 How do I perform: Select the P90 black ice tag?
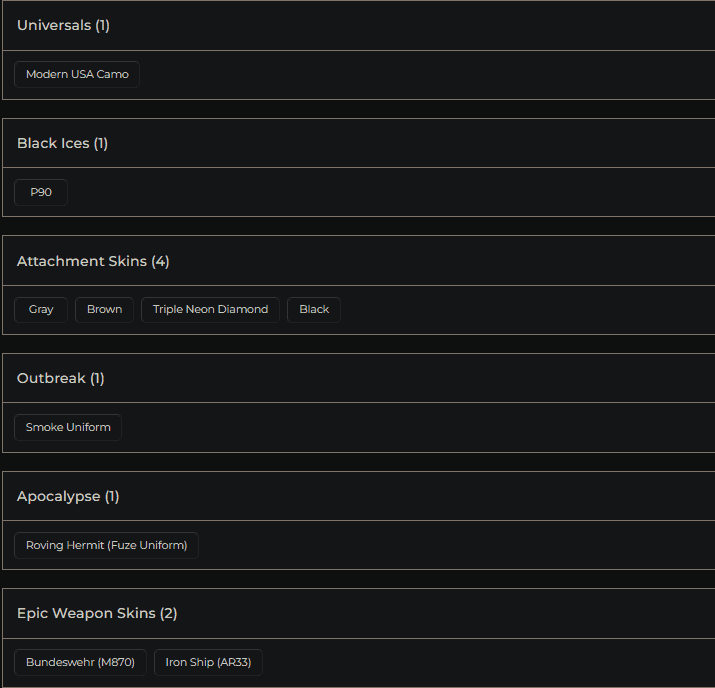point(41,192)
